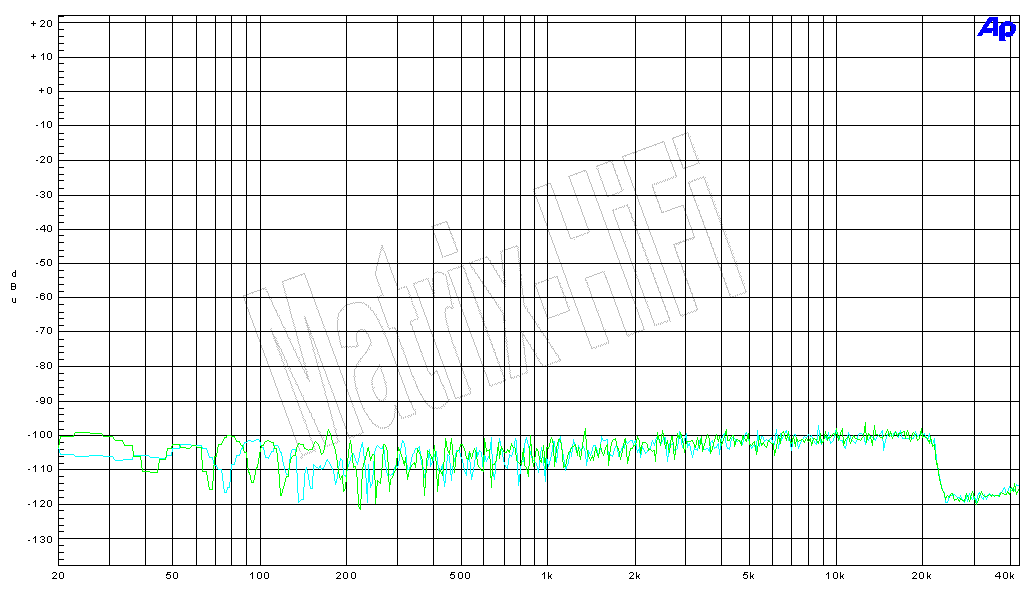Click the green trace start near 20 Hz
Viewport: 1033px width, 599px height.
(62, 436)
